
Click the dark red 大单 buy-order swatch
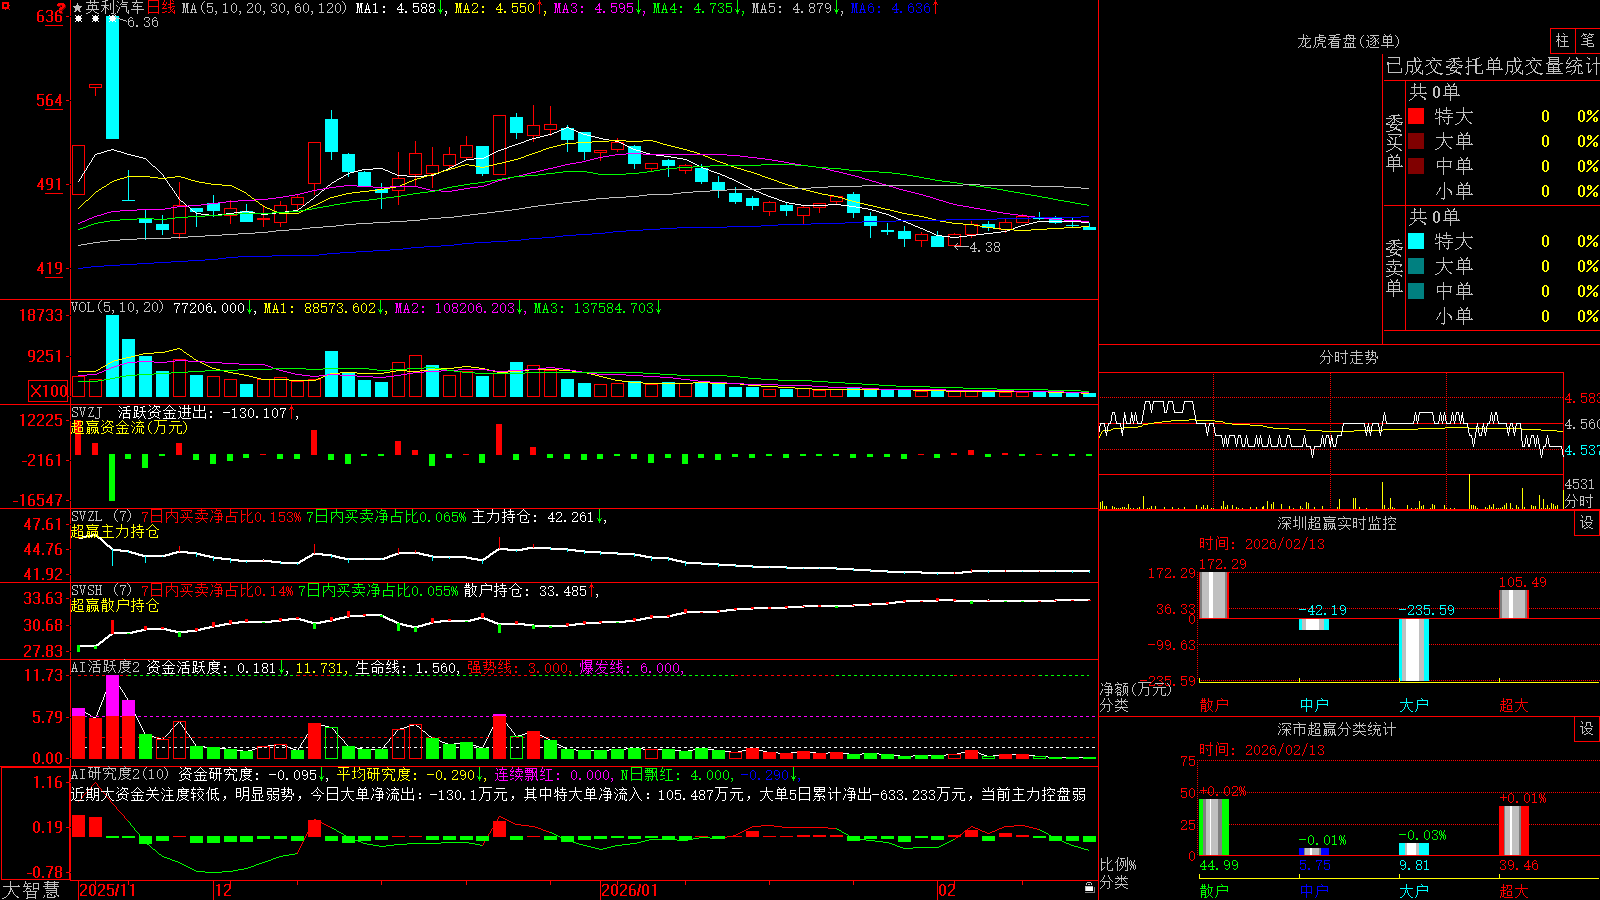coord(1416,141)
